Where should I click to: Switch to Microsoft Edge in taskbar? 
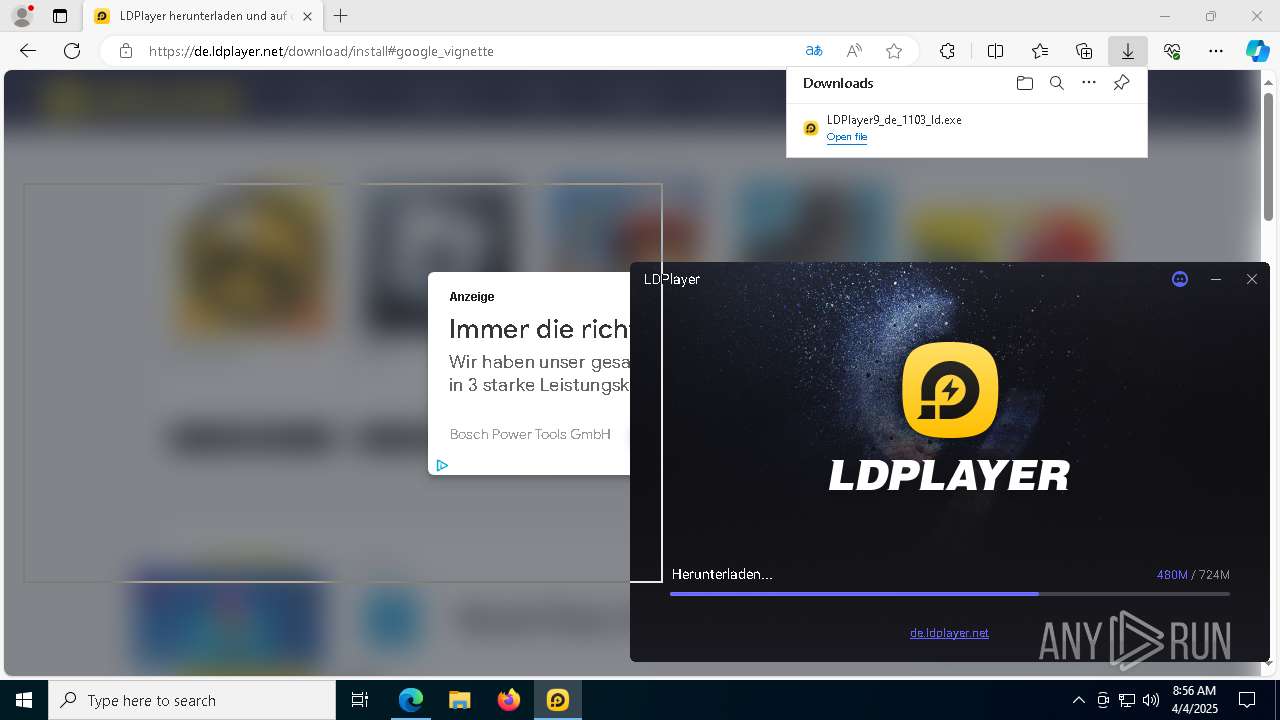coord(411,700)
